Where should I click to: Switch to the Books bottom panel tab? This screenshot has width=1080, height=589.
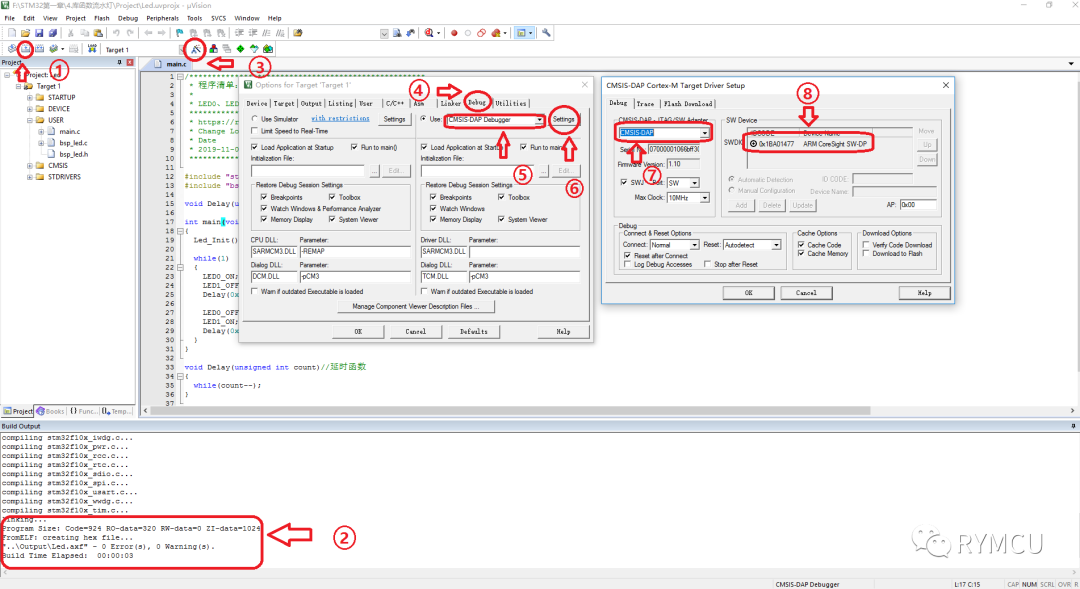pos(50,411)
